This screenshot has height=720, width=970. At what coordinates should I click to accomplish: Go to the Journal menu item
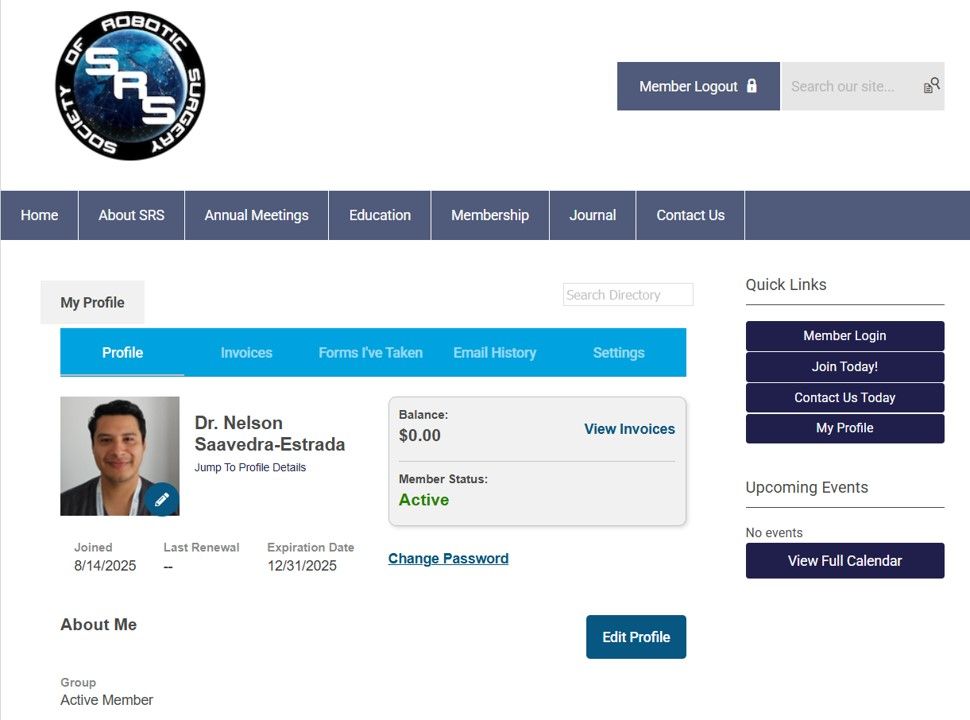click(592, 215)
